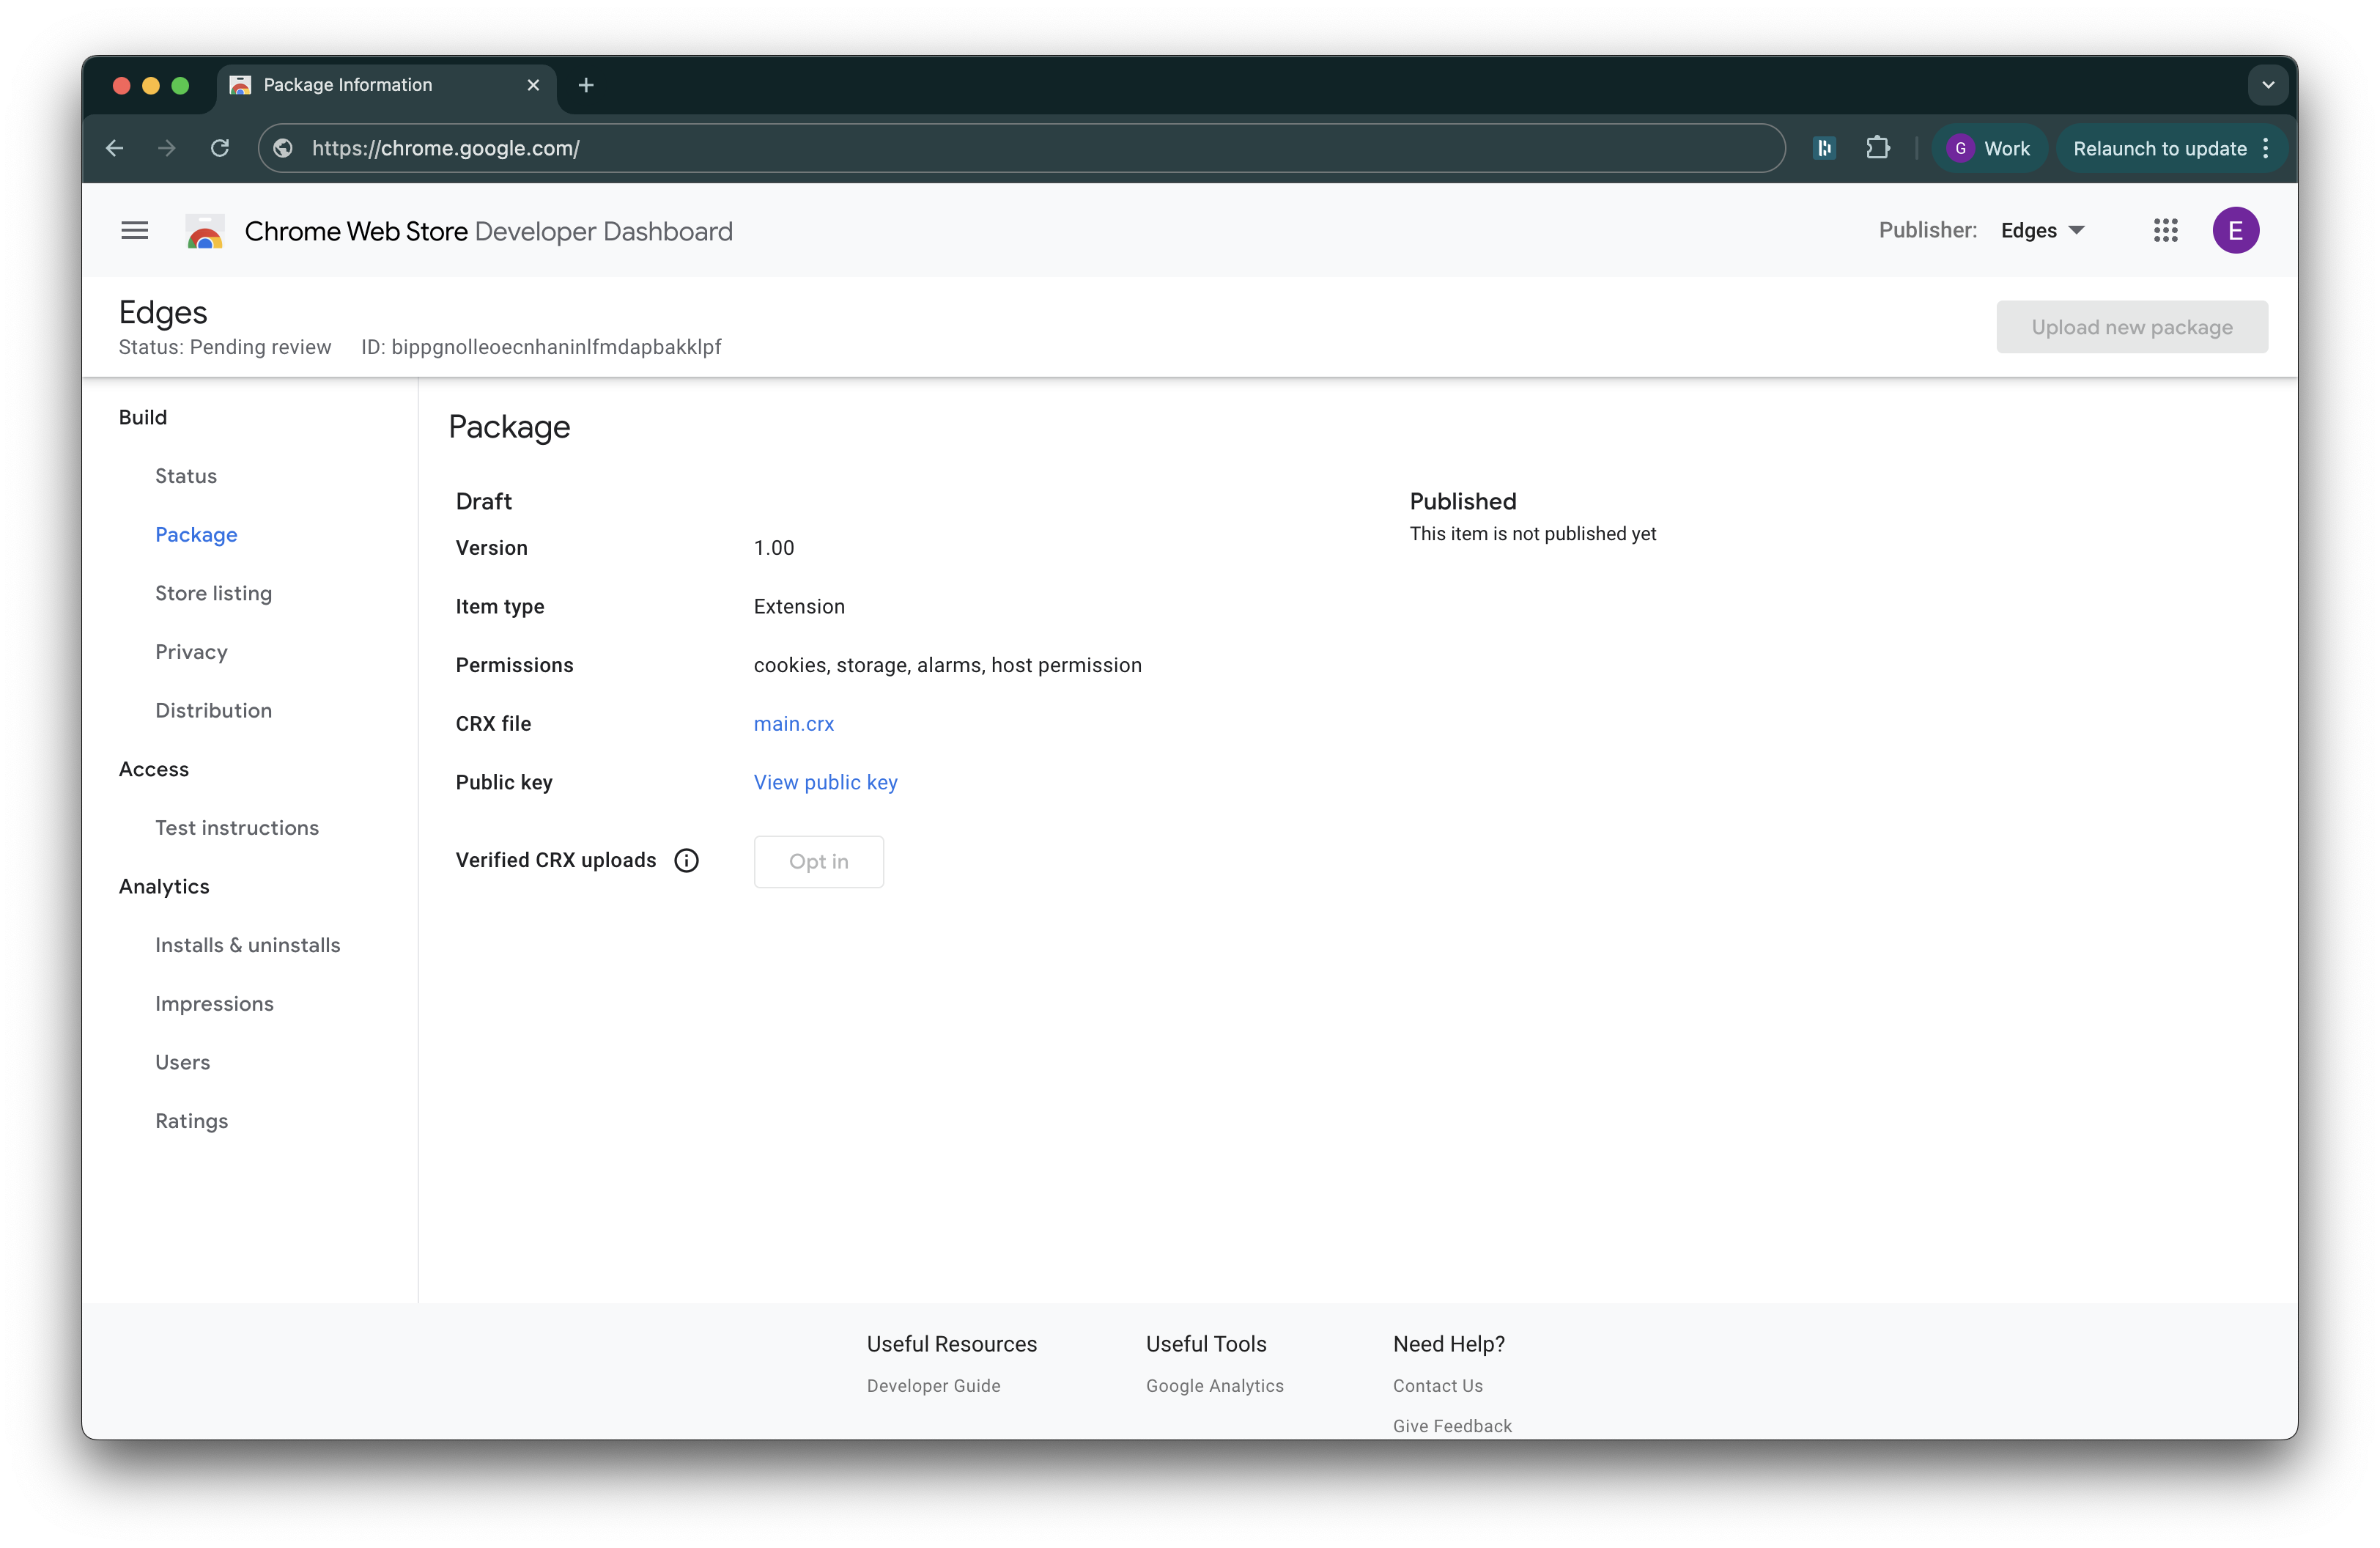Click the Verified CRX uploads info icon
2380x1548 pixels.
[x=686, y=860]
